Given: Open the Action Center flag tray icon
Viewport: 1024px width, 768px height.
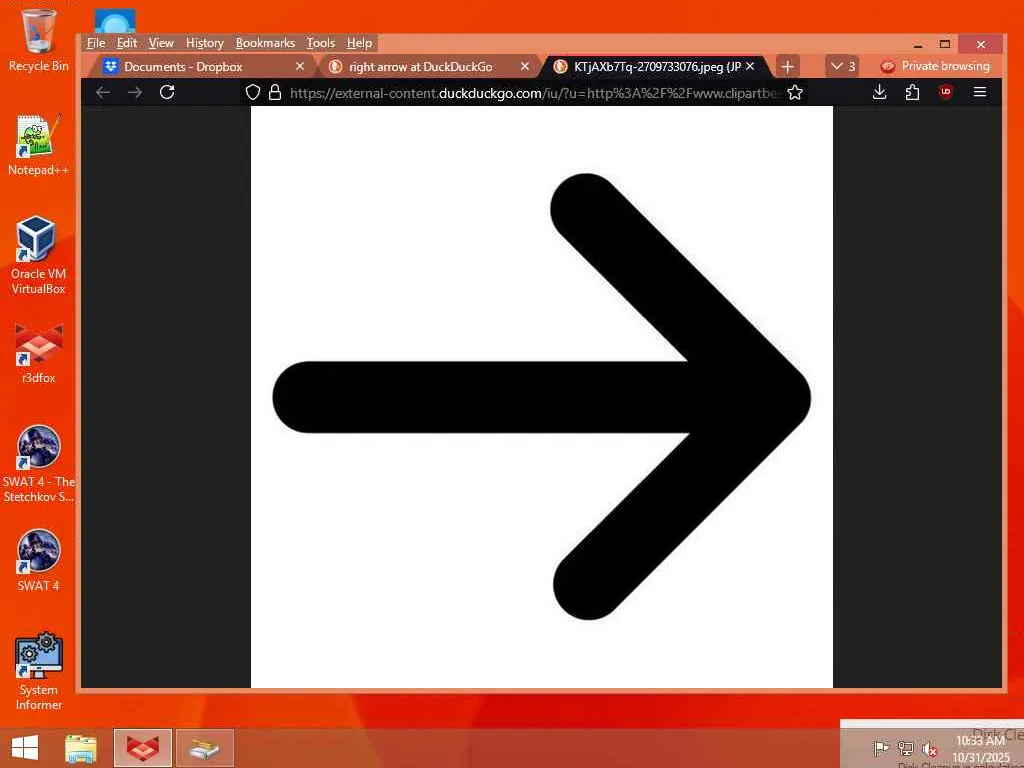Looking at the screenshot, I should 881,748.
